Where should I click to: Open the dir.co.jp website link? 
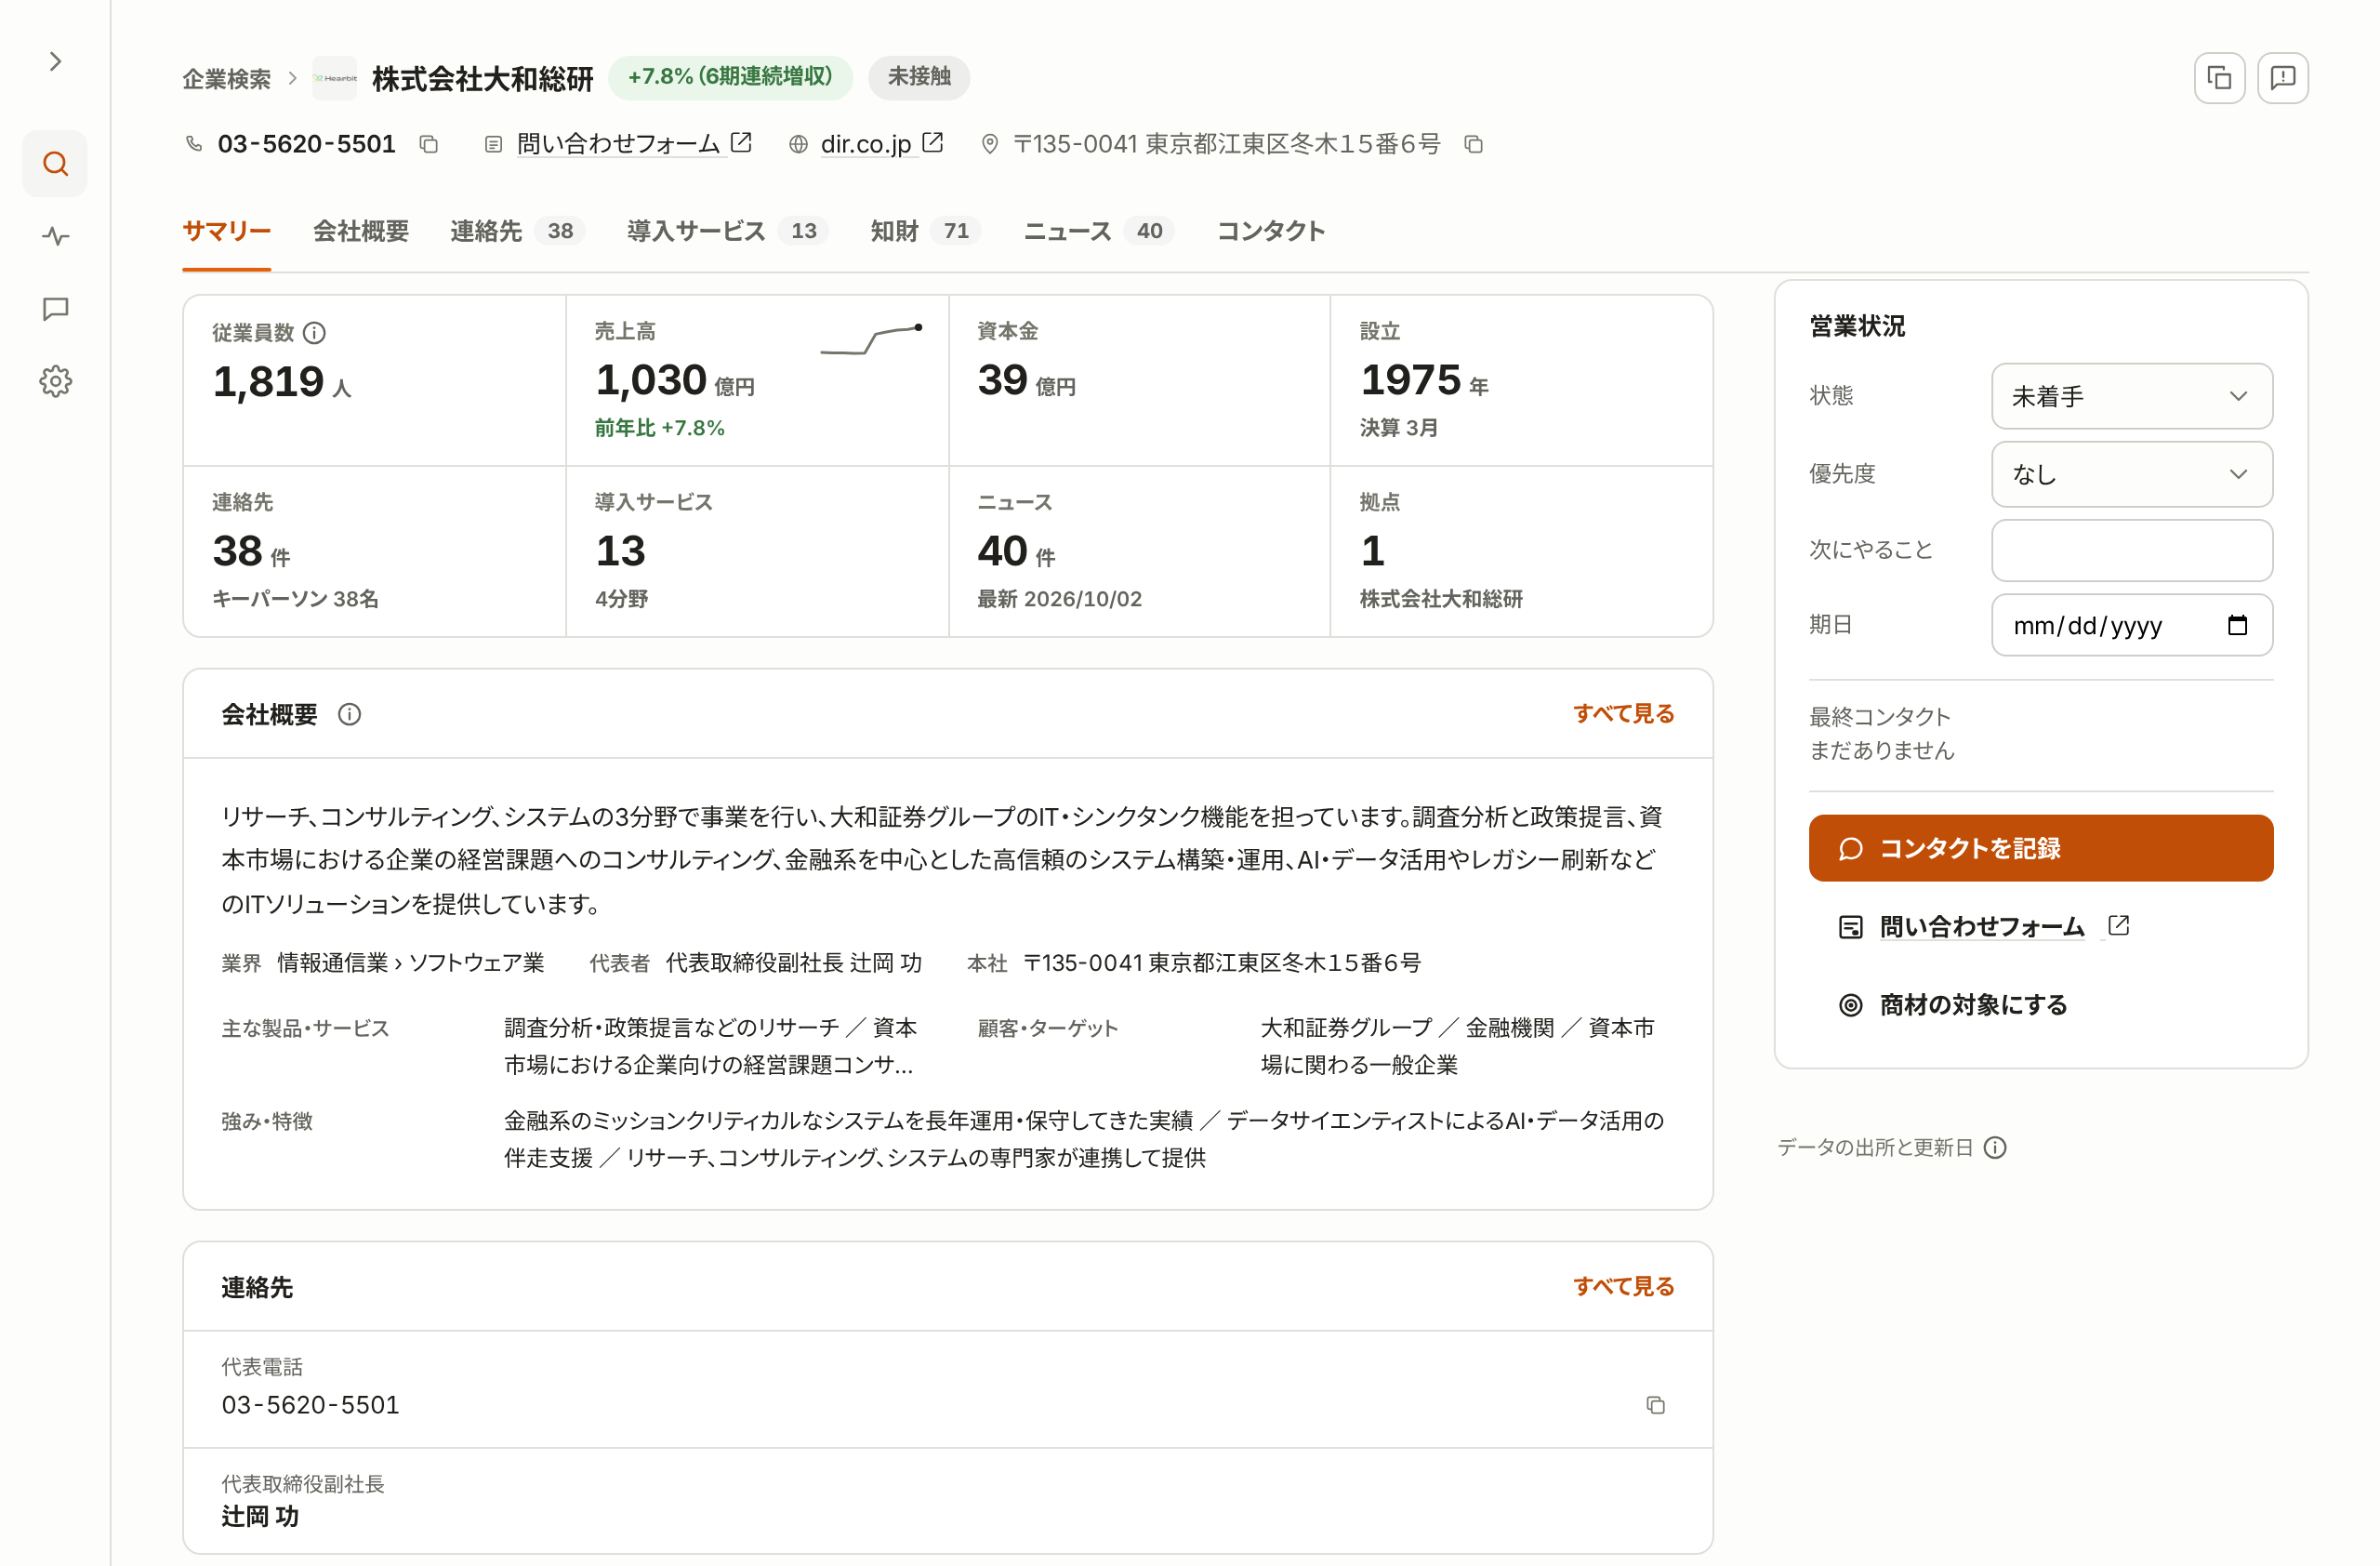pos(881,144)
